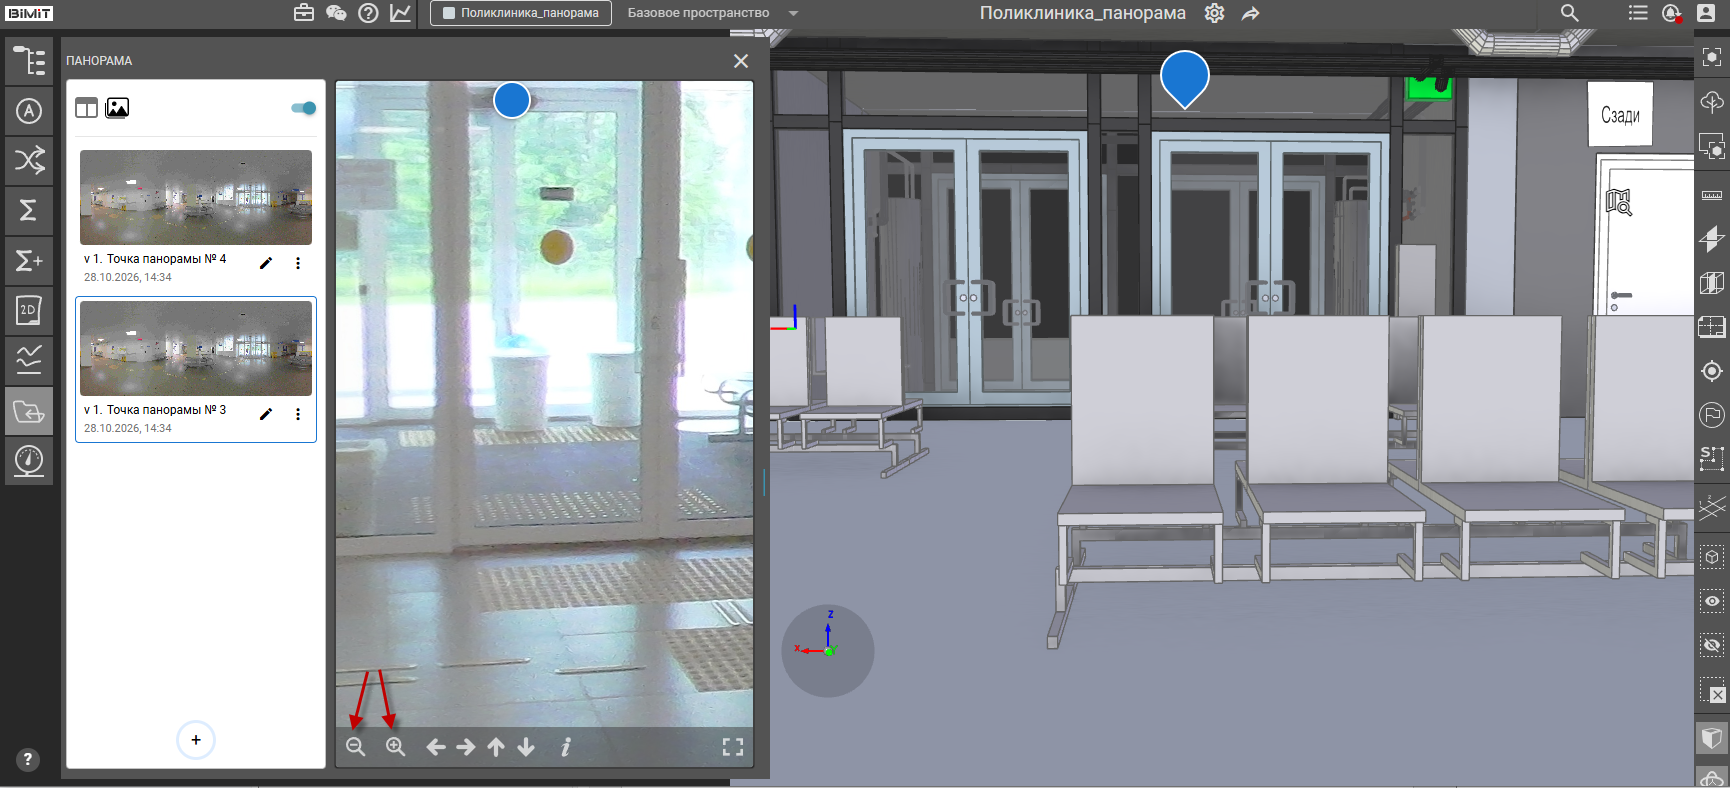The width and height of the screenshot is (1730, 788).
Task: Zoom in the panorama image
Action: 396,747
